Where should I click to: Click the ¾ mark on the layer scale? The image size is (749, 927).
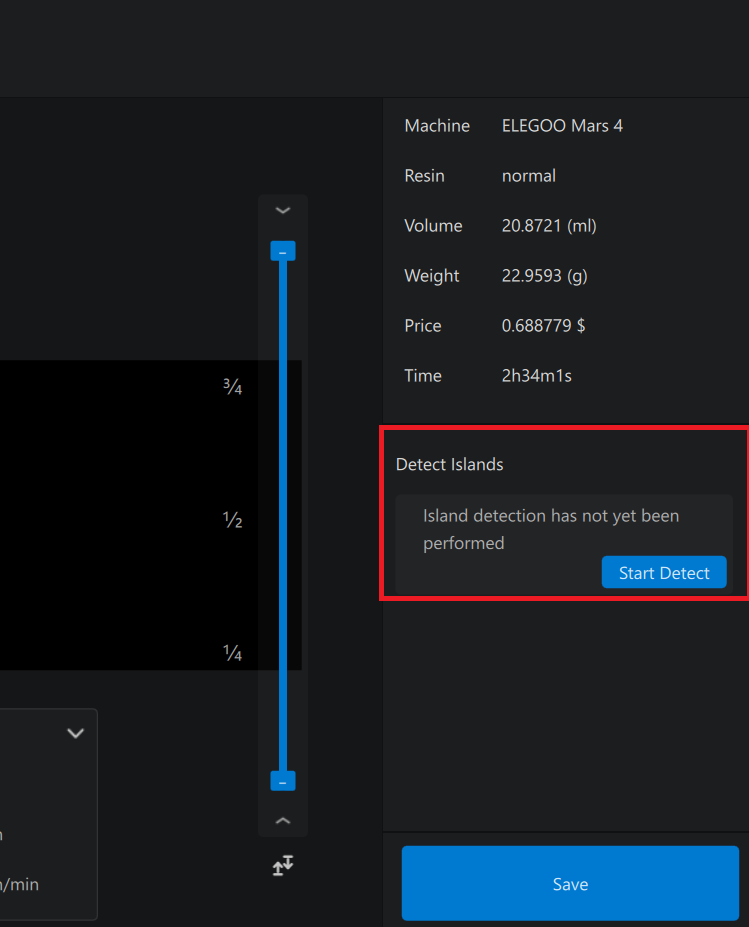click(232, 388)
